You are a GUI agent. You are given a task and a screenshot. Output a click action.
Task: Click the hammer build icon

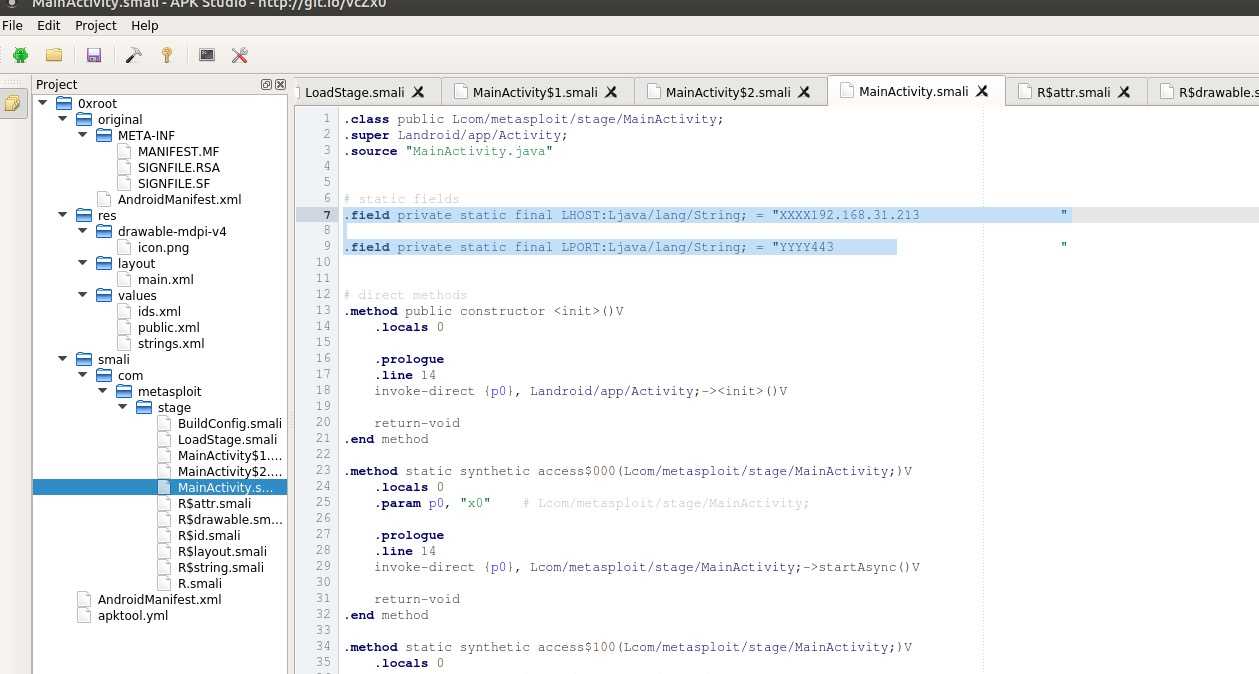point(133,55)
